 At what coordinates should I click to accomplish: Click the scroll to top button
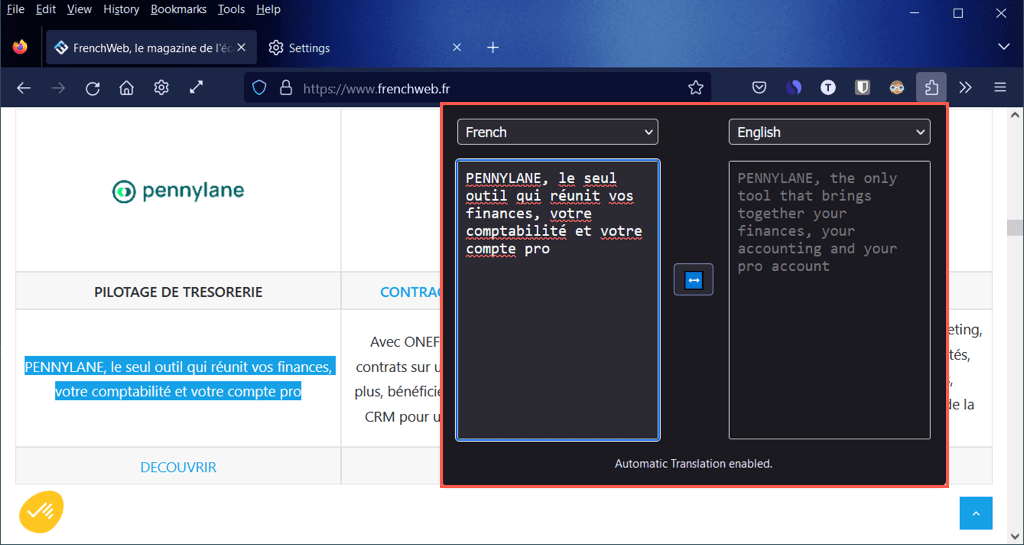point(976,513)
